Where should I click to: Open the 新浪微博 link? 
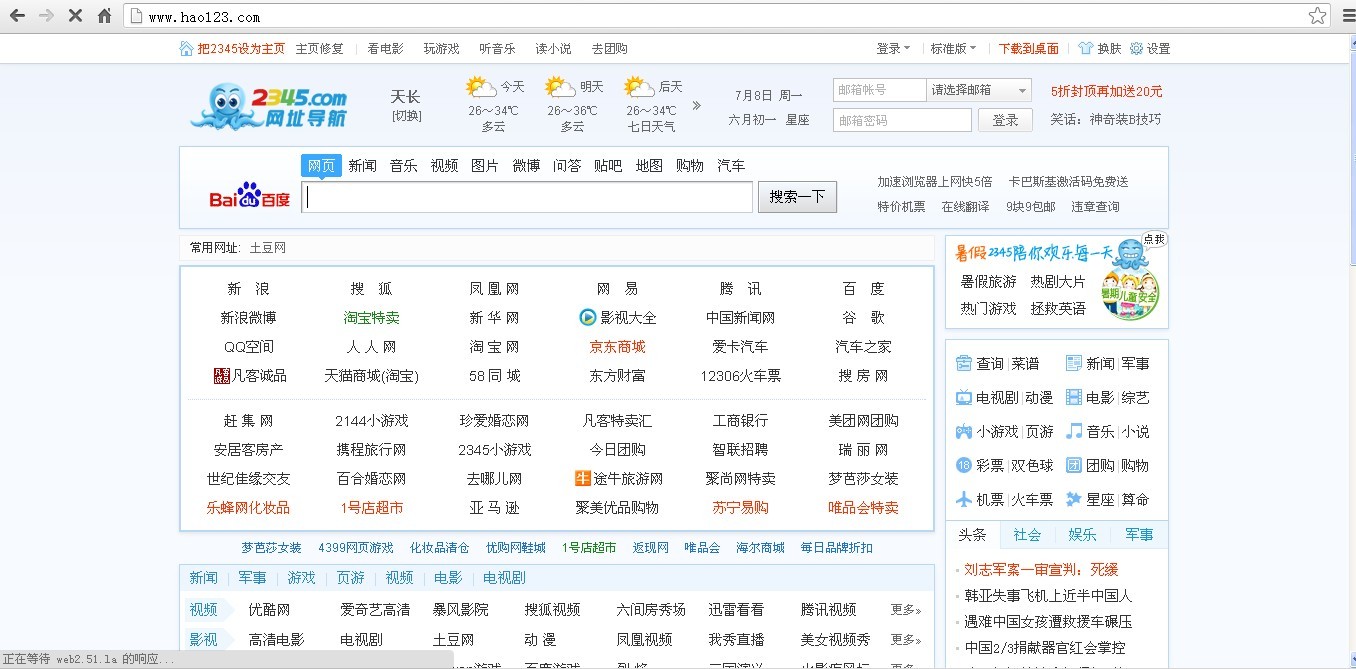point(248,318)
